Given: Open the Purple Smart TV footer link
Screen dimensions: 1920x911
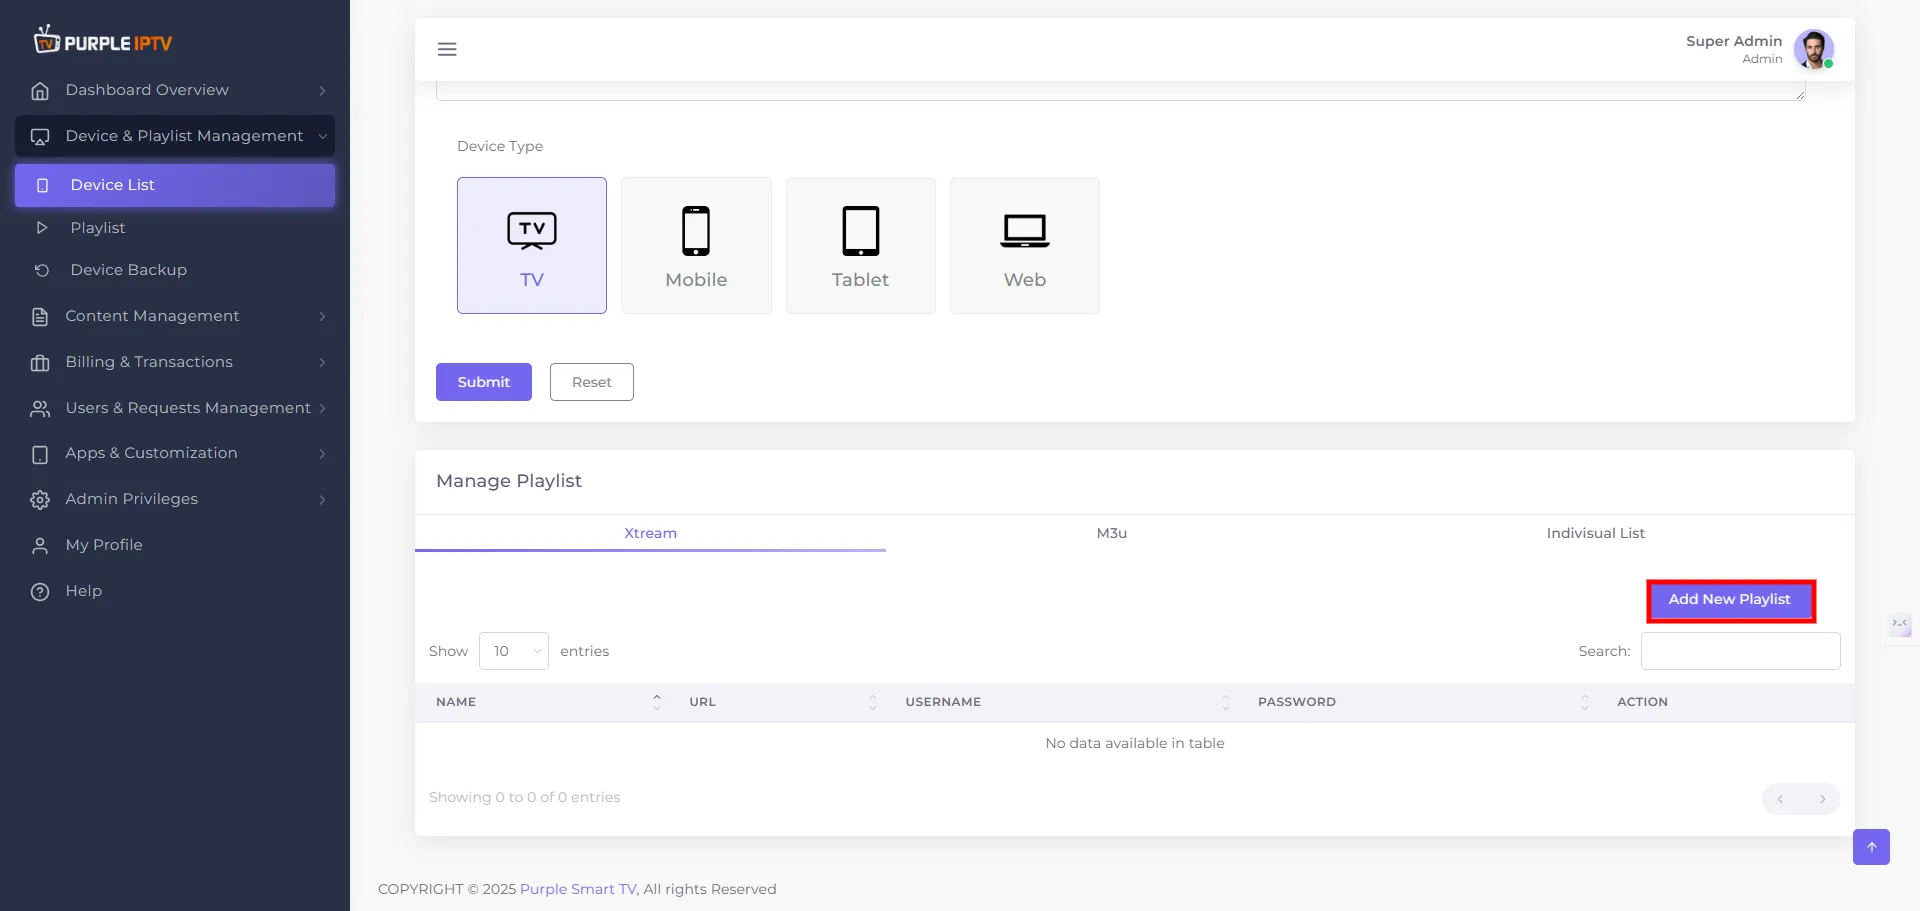Looking at the screenshot, I should 578,889.
